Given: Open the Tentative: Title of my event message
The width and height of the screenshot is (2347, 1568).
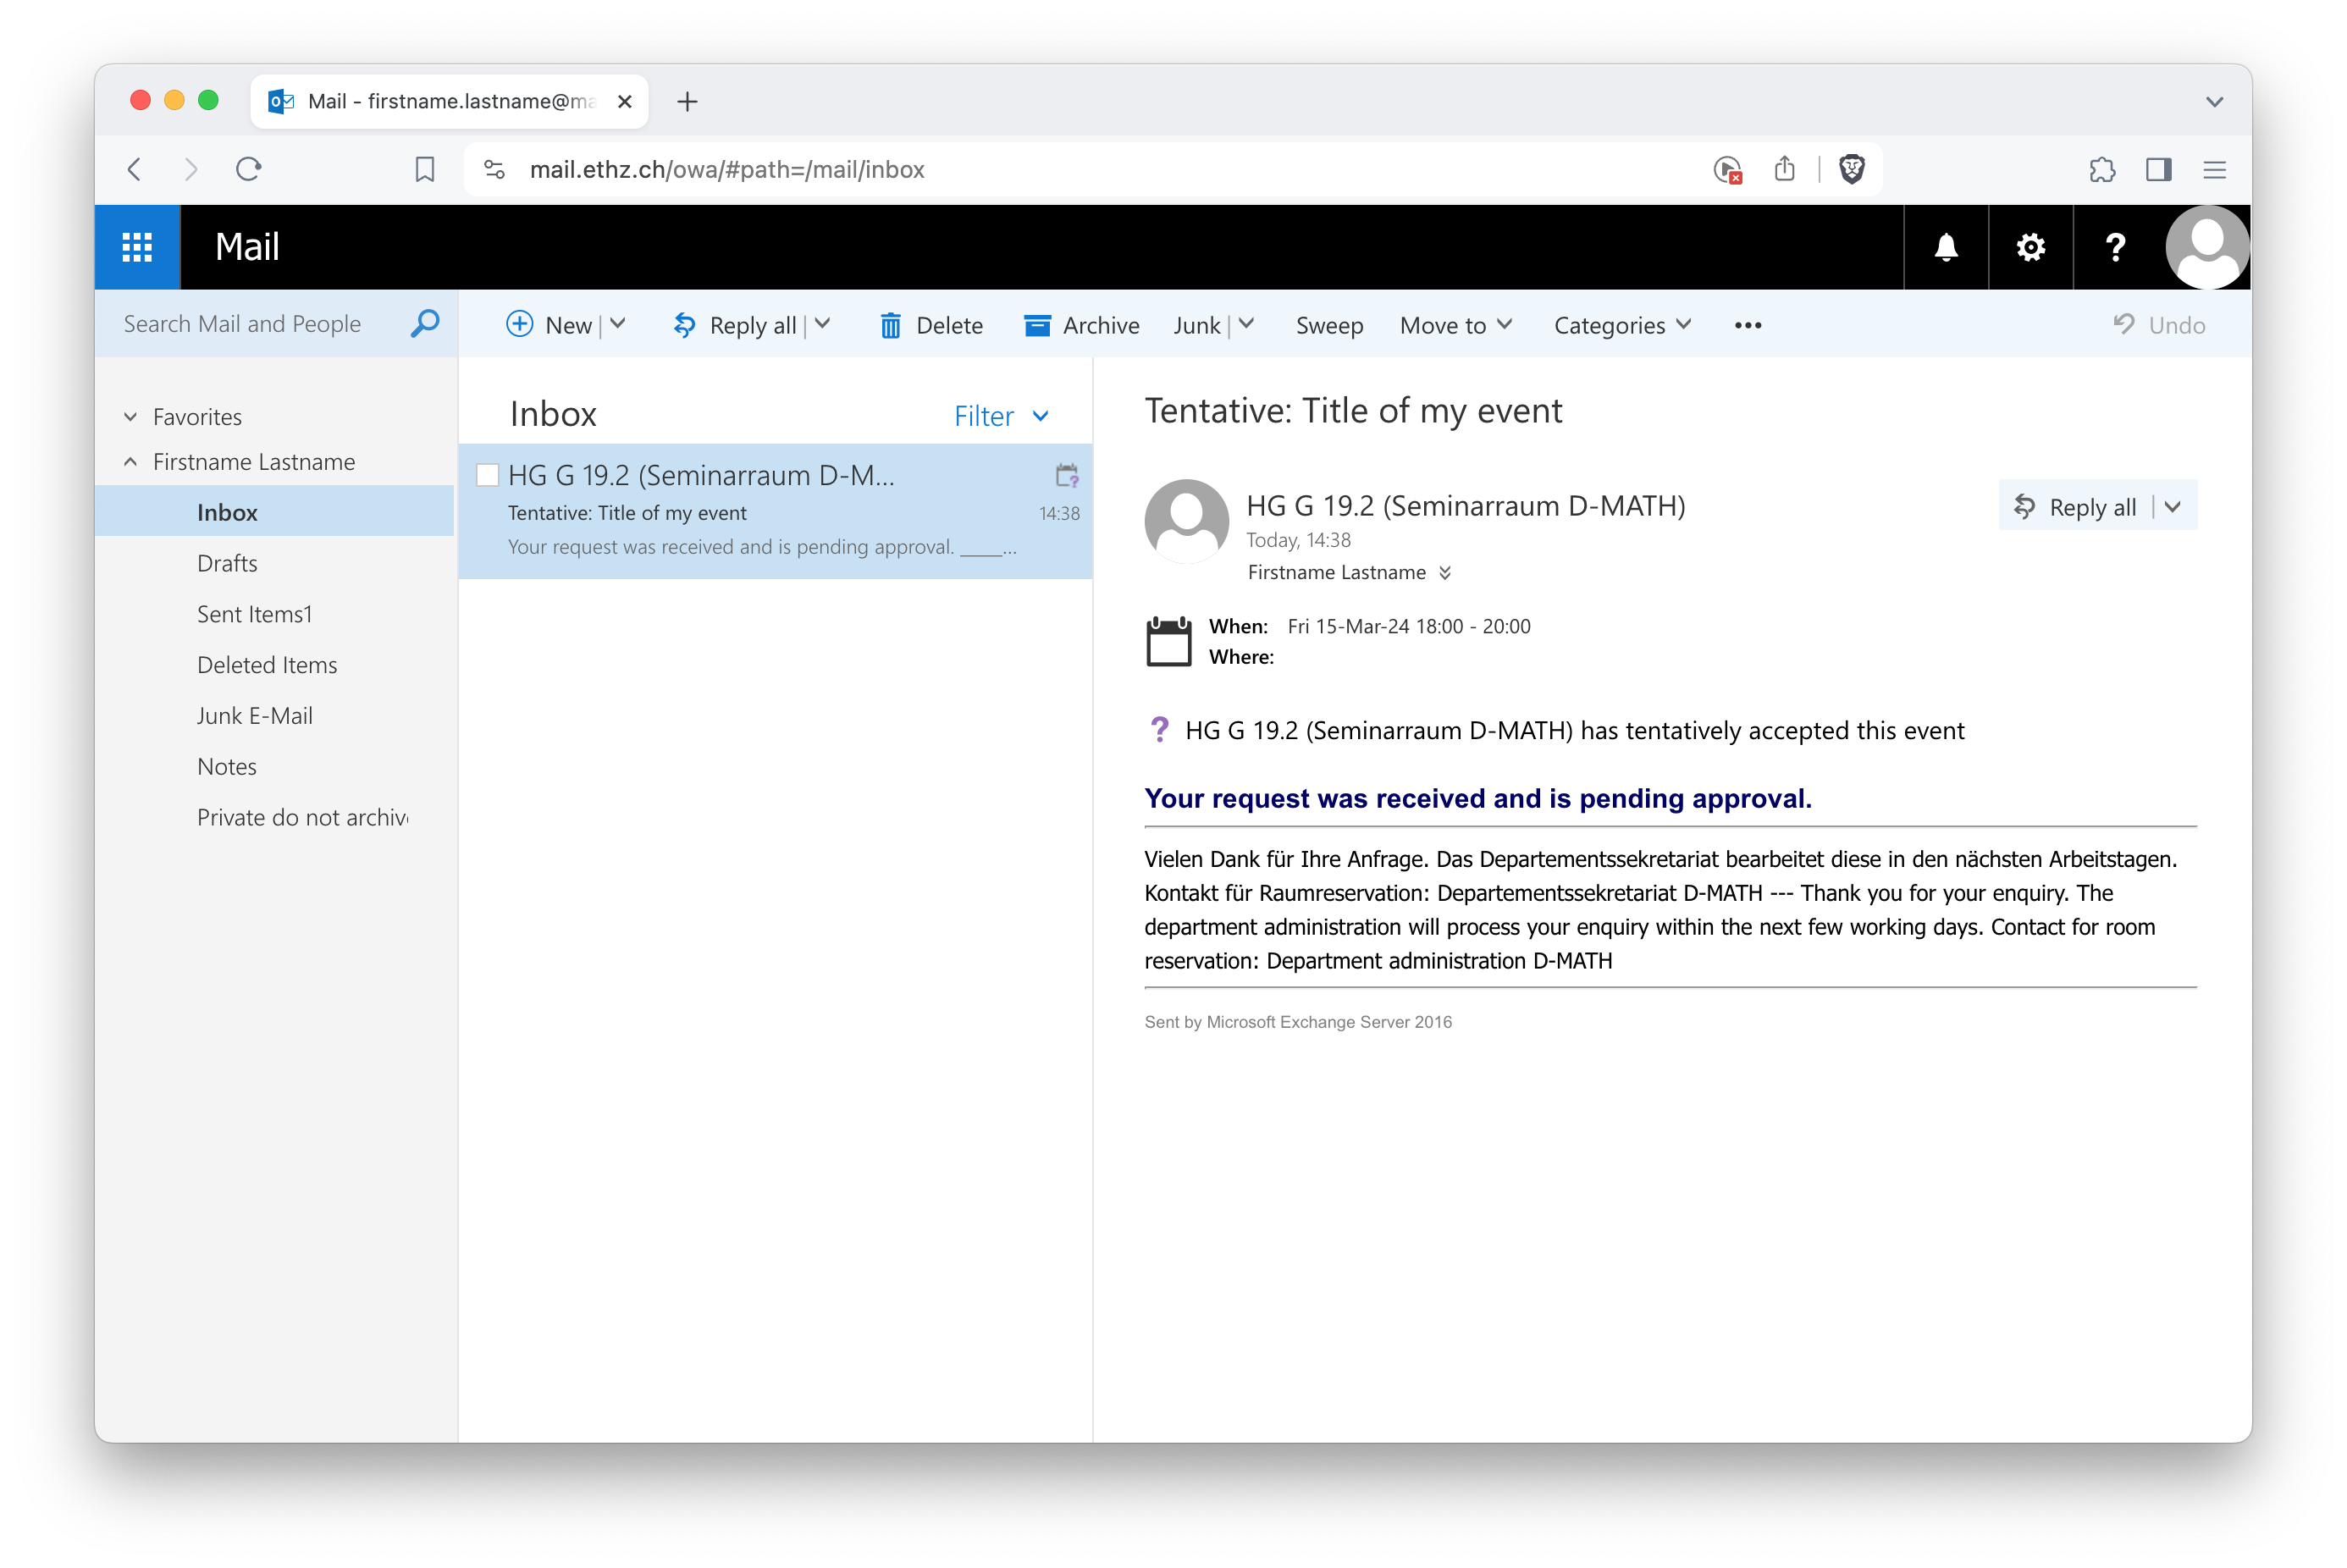Looking at the screenshot, I should [775, 511].
